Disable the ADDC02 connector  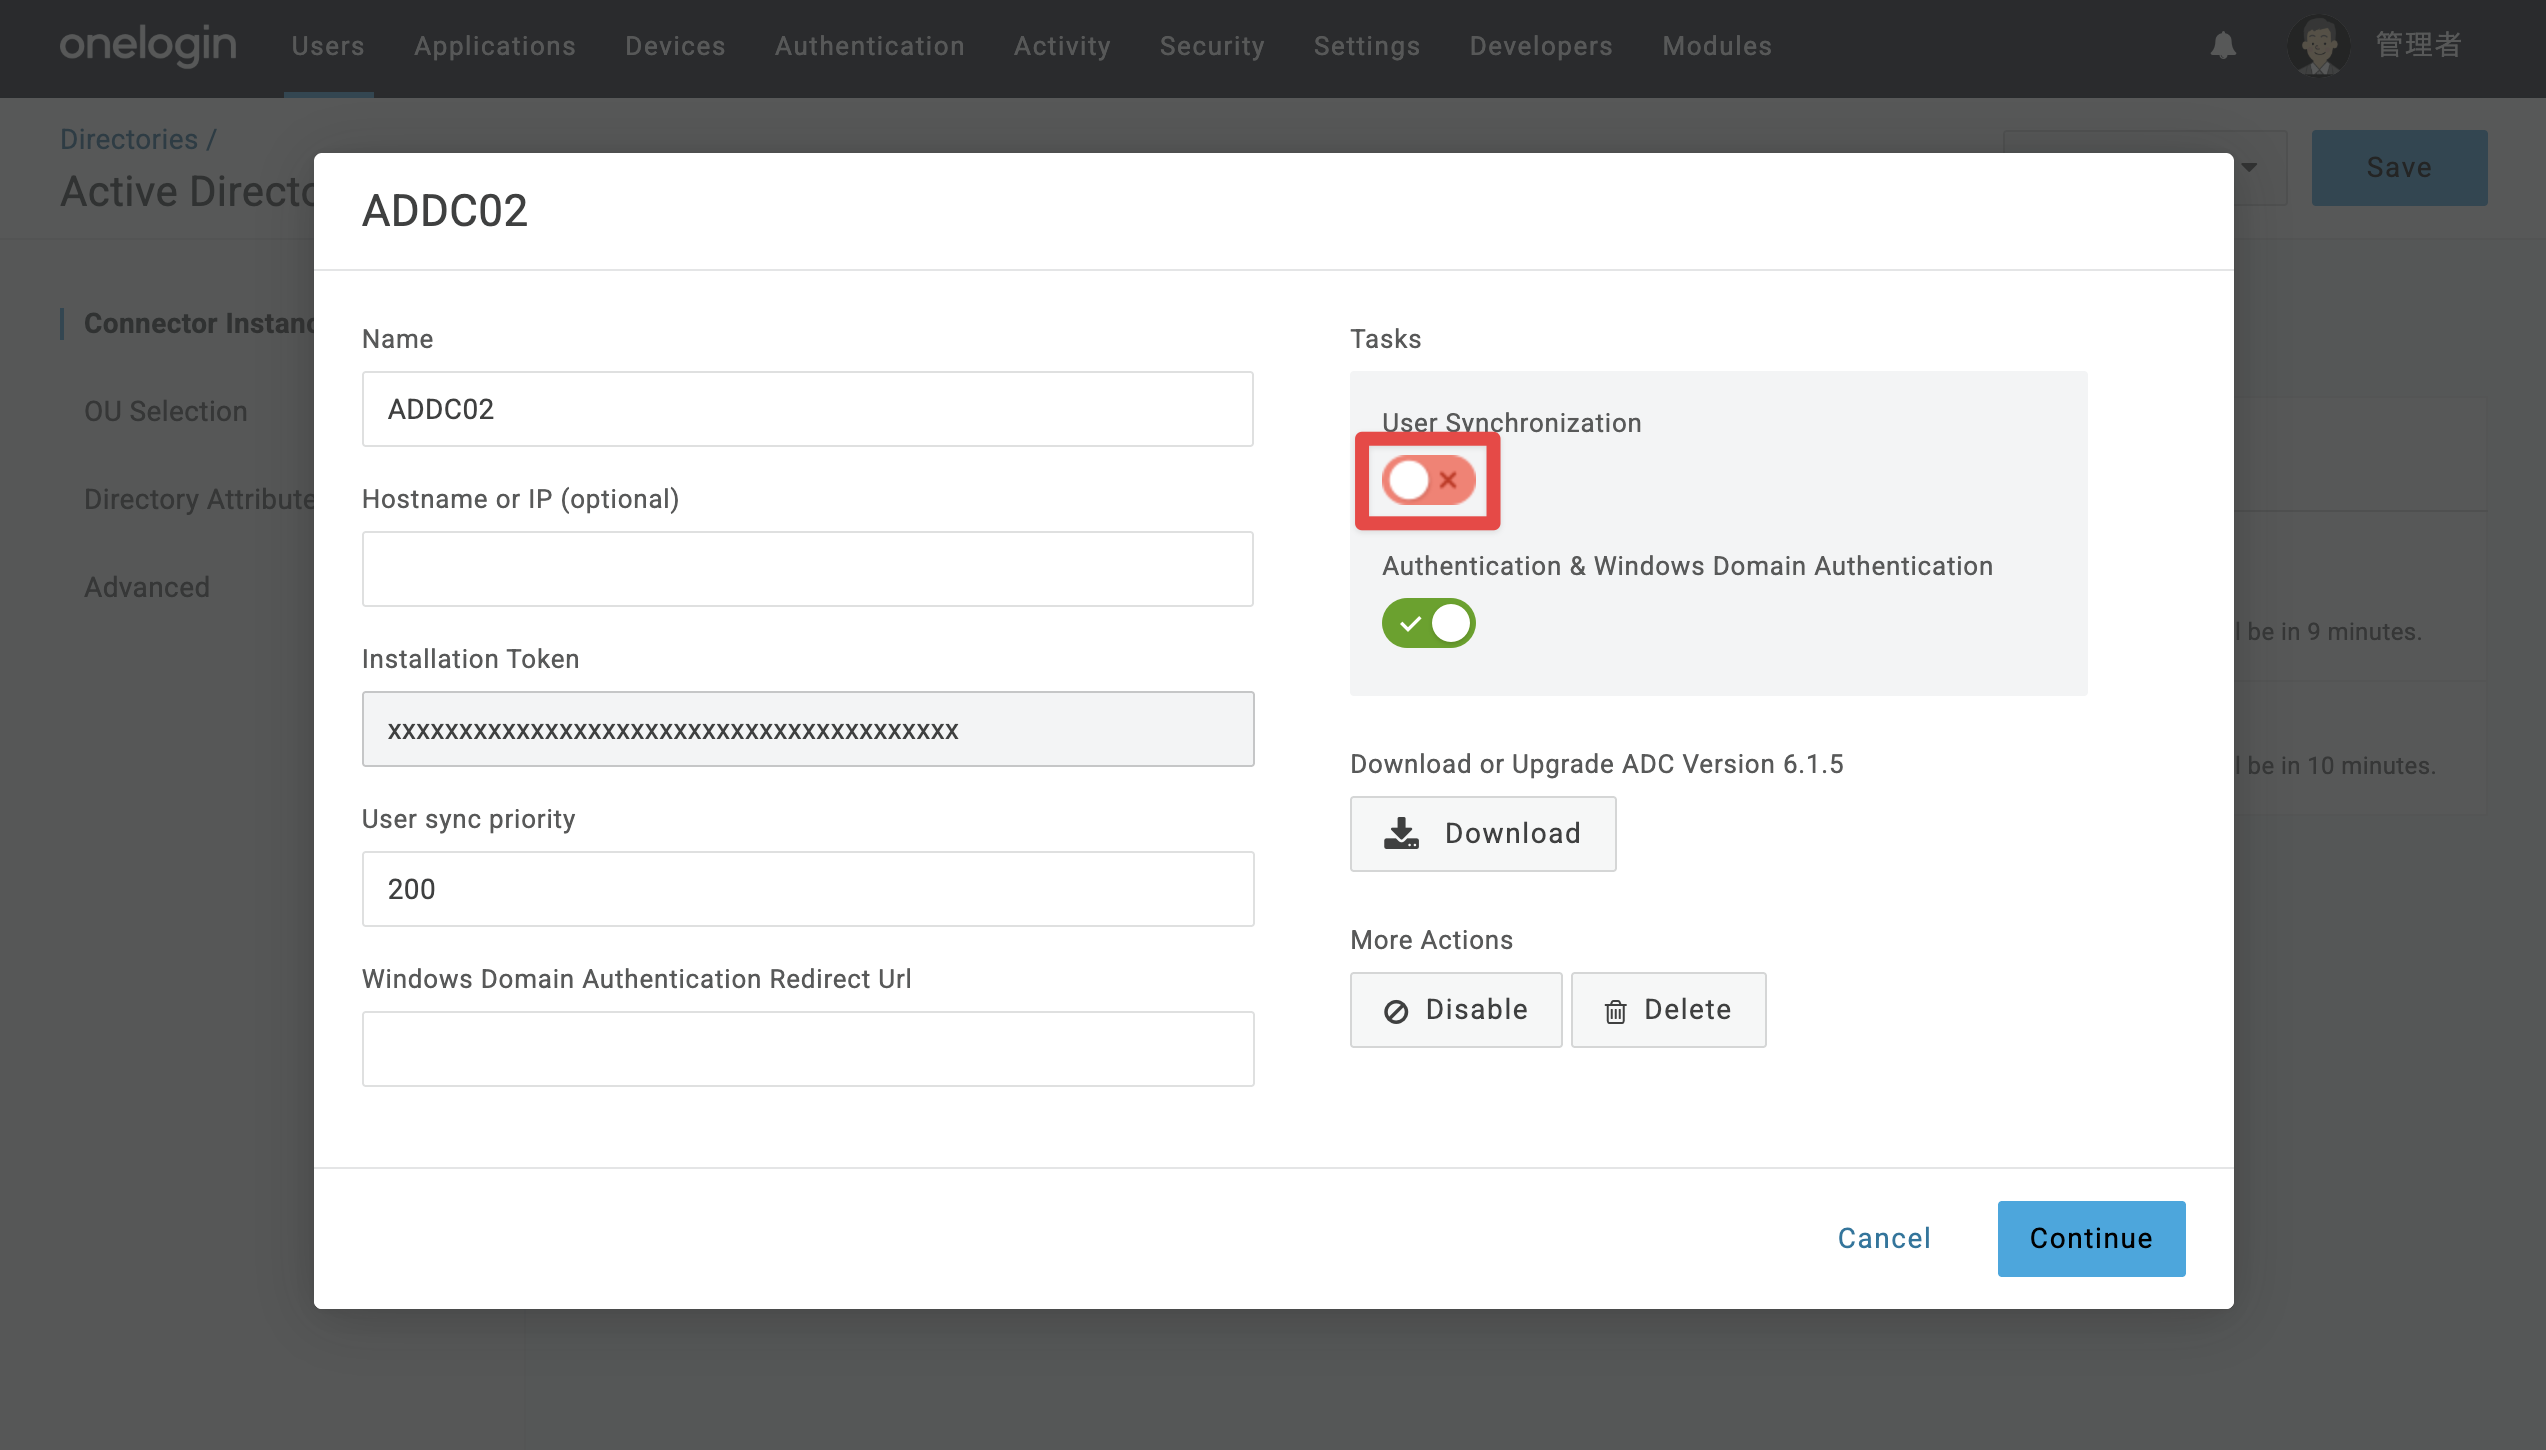coord(1456,1010)
